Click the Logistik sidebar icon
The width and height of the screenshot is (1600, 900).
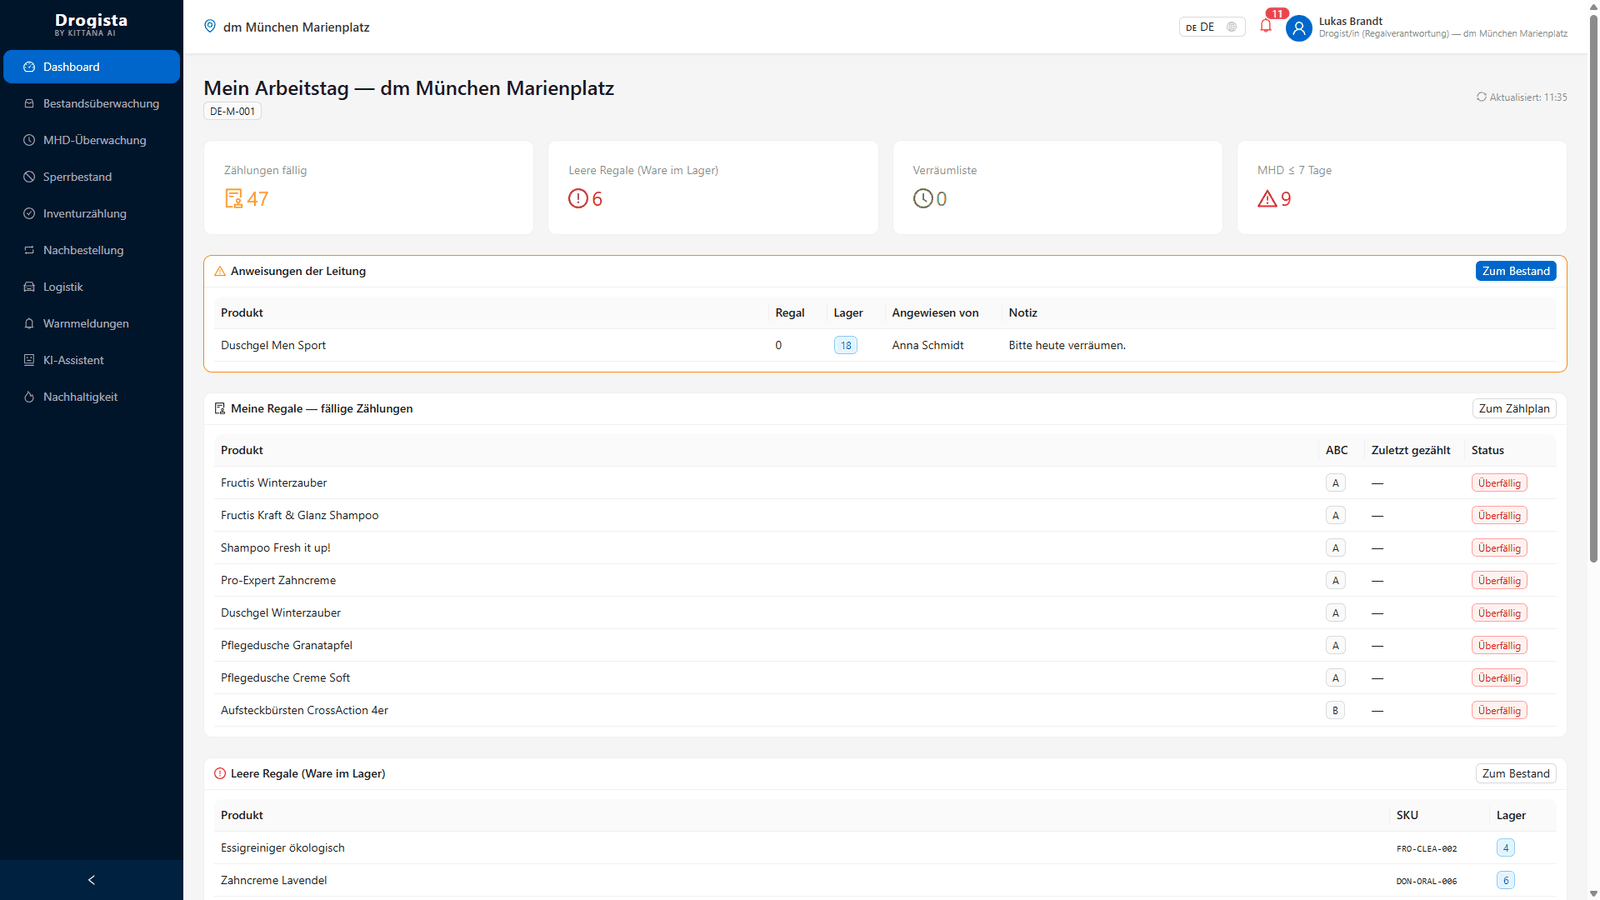tap(29, 287)
